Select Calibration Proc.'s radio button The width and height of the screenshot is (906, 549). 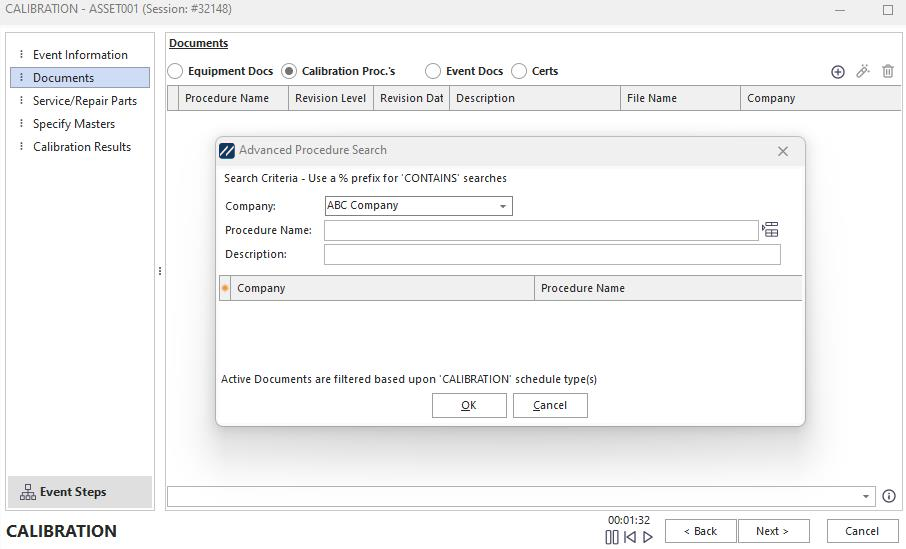pyautogui.click(x=289, y=71)
